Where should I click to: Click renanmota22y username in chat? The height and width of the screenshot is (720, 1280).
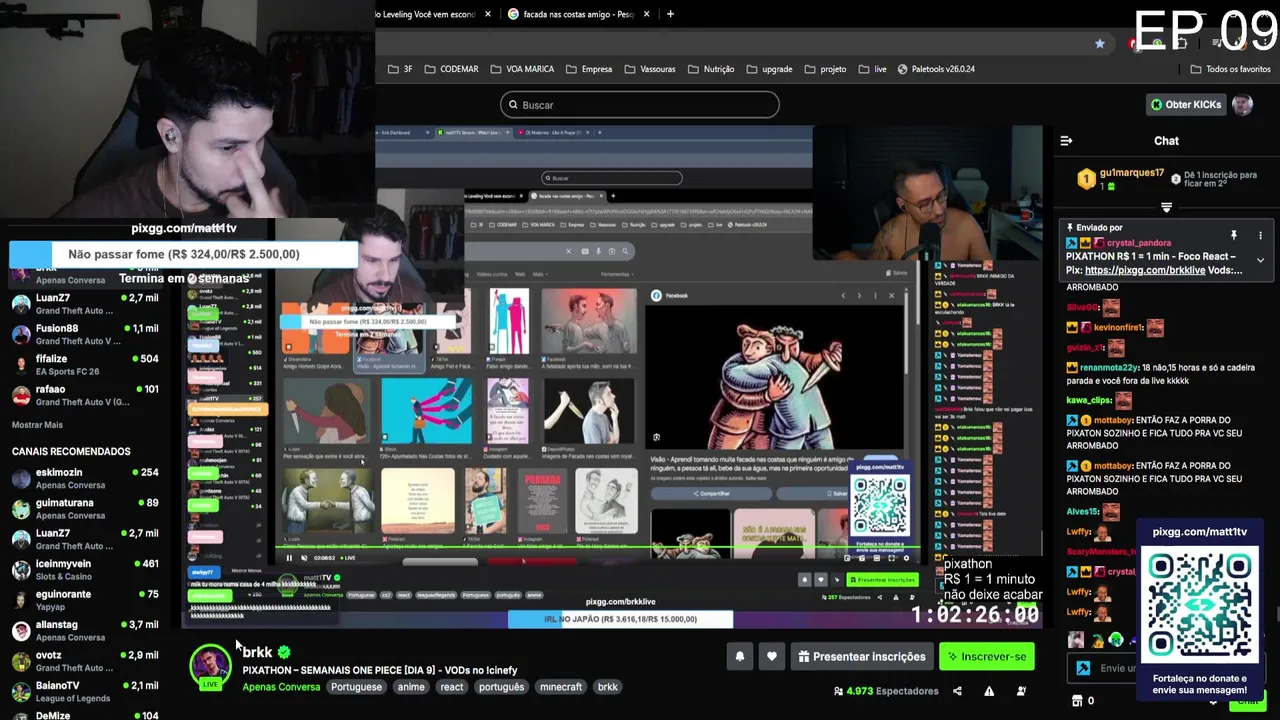pos(1109,368)
